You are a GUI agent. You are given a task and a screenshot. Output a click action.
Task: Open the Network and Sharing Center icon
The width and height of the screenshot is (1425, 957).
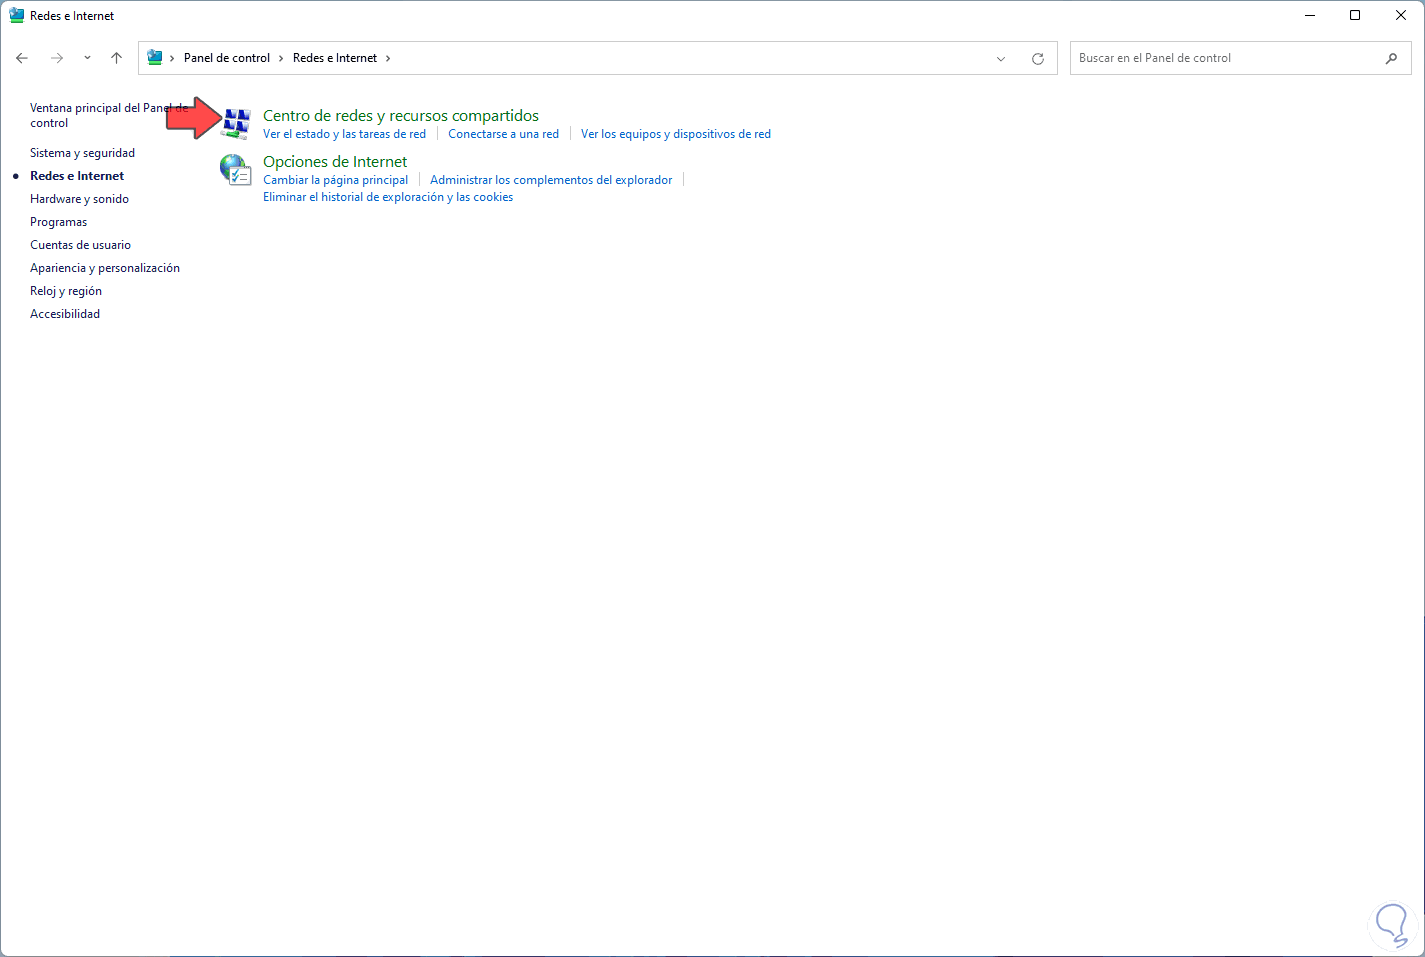tap(236, 123)
